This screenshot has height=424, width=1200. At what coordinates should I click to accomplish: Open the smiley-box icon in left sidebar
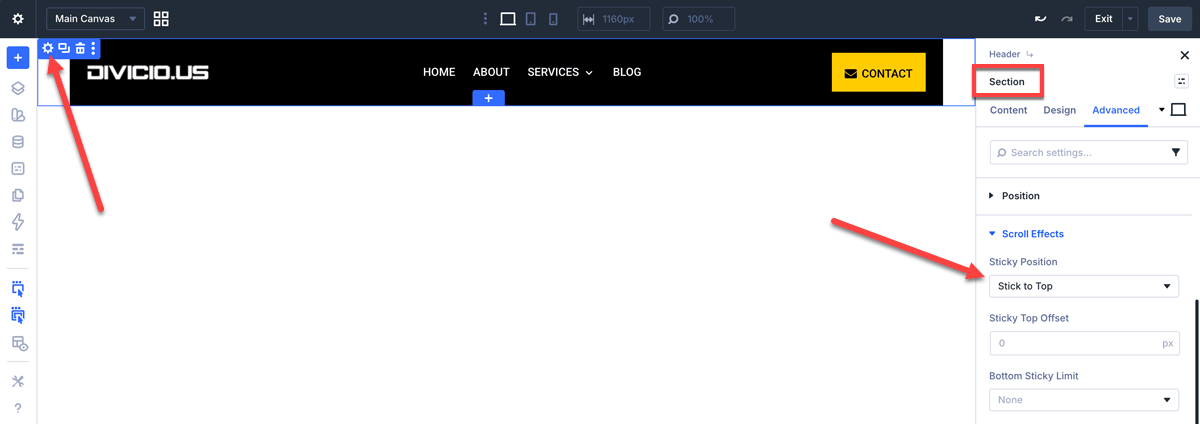coord(18,169)
